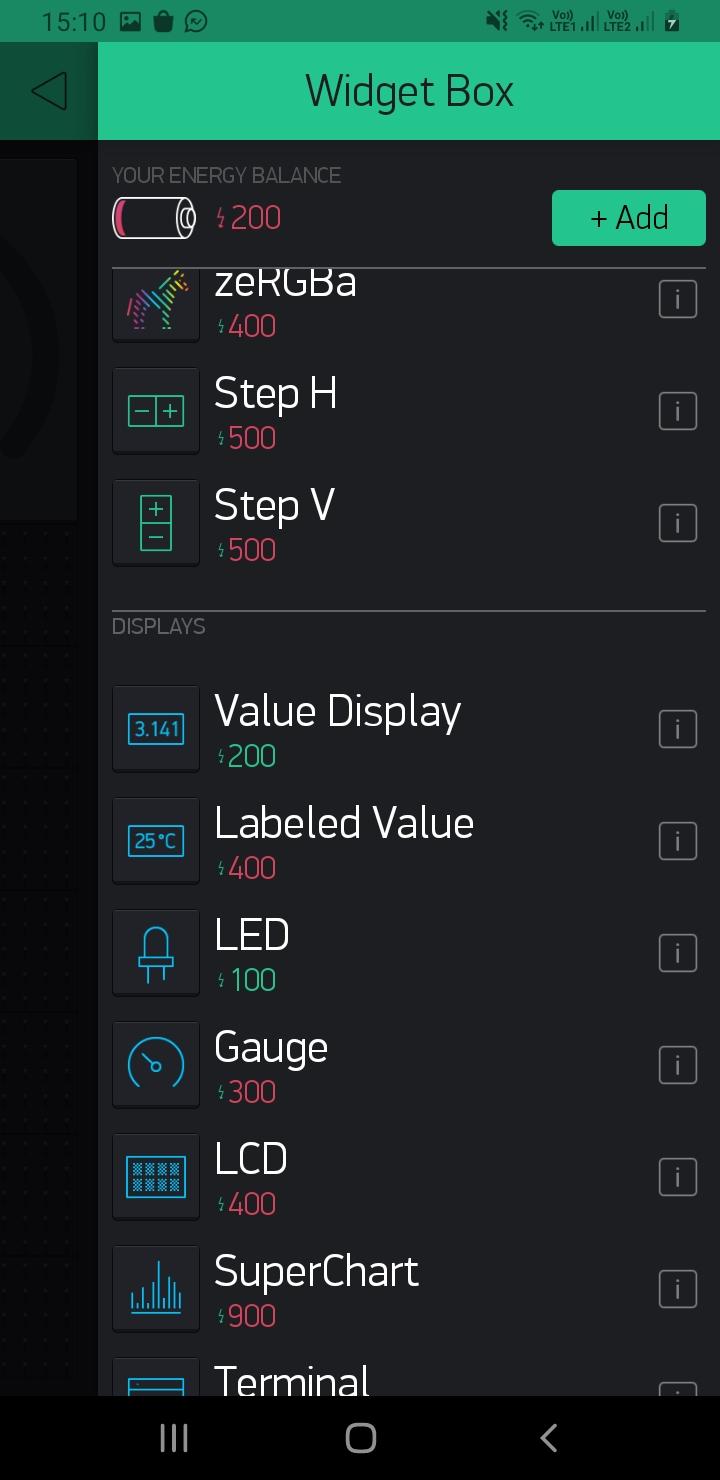Click the + Add energy button

click(629, 218)
